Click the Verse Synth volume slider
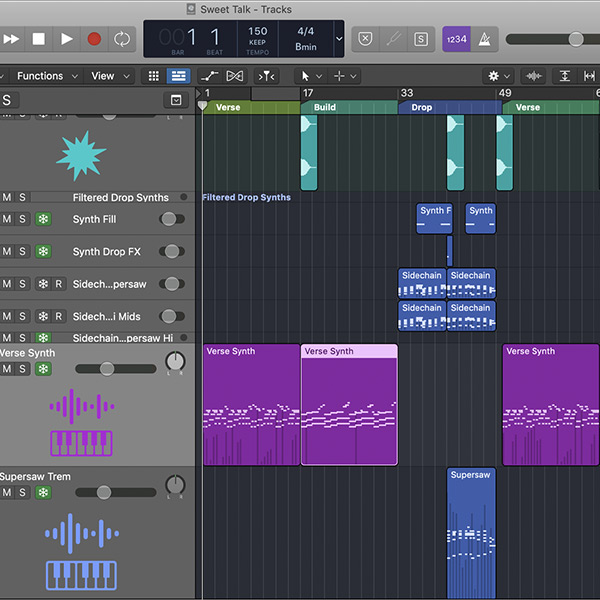Screen dimensions: 600x600 click(x=106, y=369)
